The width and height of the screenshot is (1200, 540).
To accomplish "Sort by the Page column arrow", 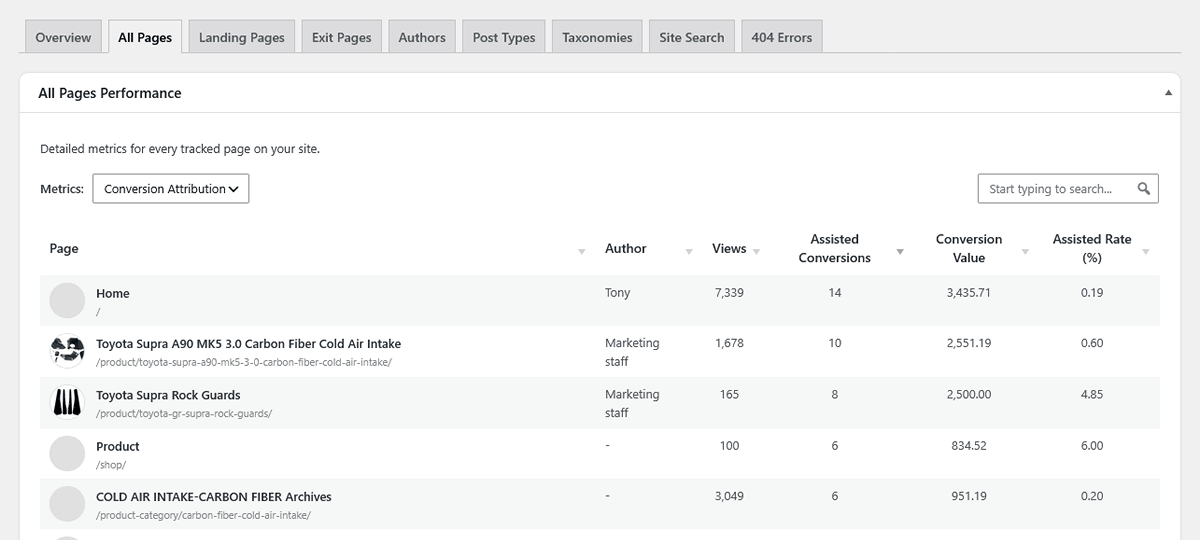I will (582, 252).
